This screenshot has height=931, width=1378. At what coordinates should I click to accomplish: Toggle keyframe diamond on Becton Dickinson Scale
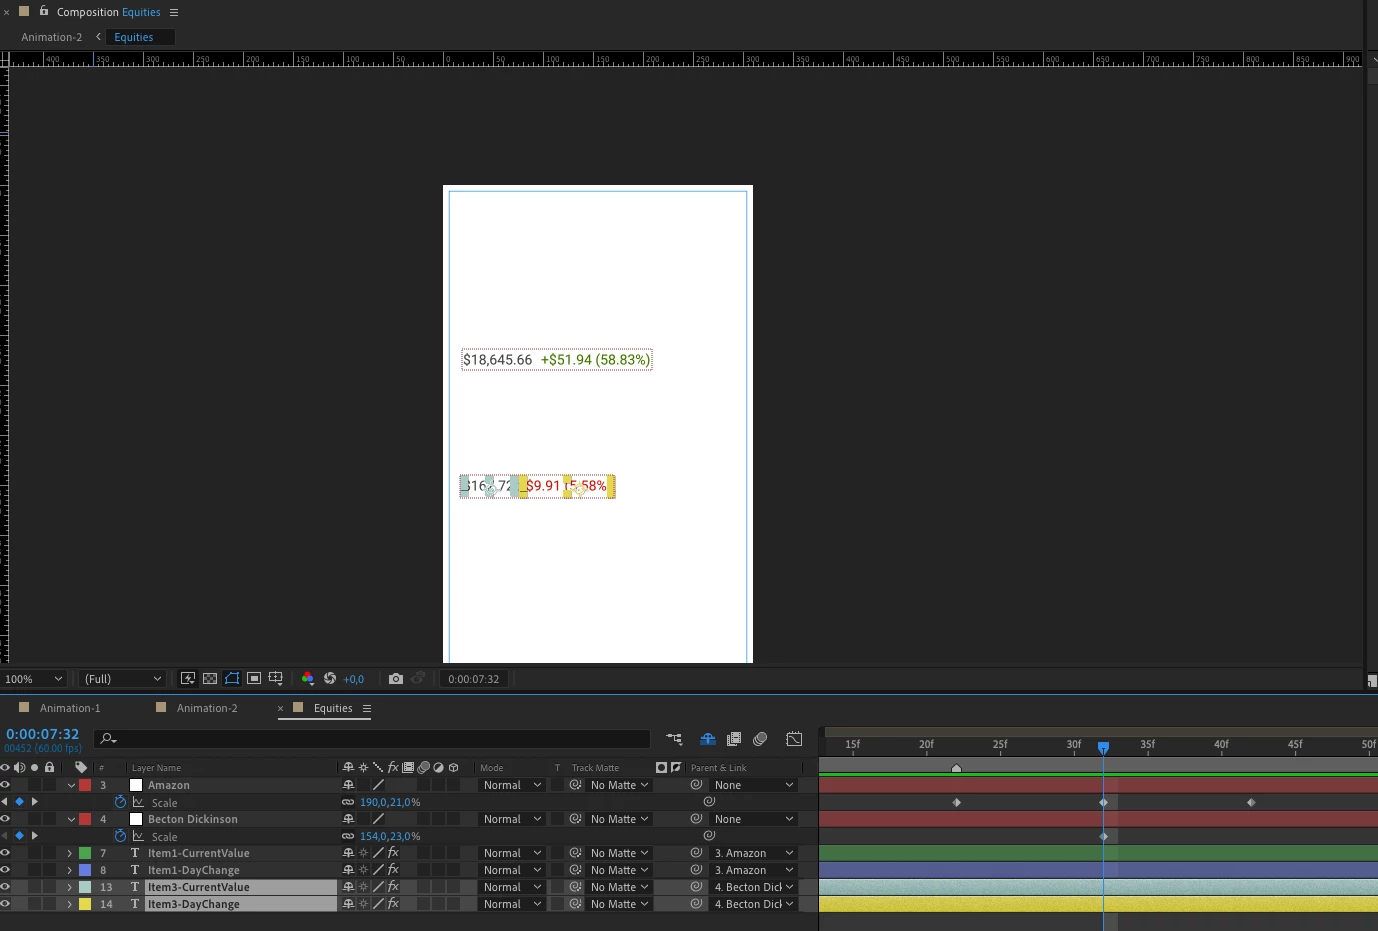click(19, 836)
